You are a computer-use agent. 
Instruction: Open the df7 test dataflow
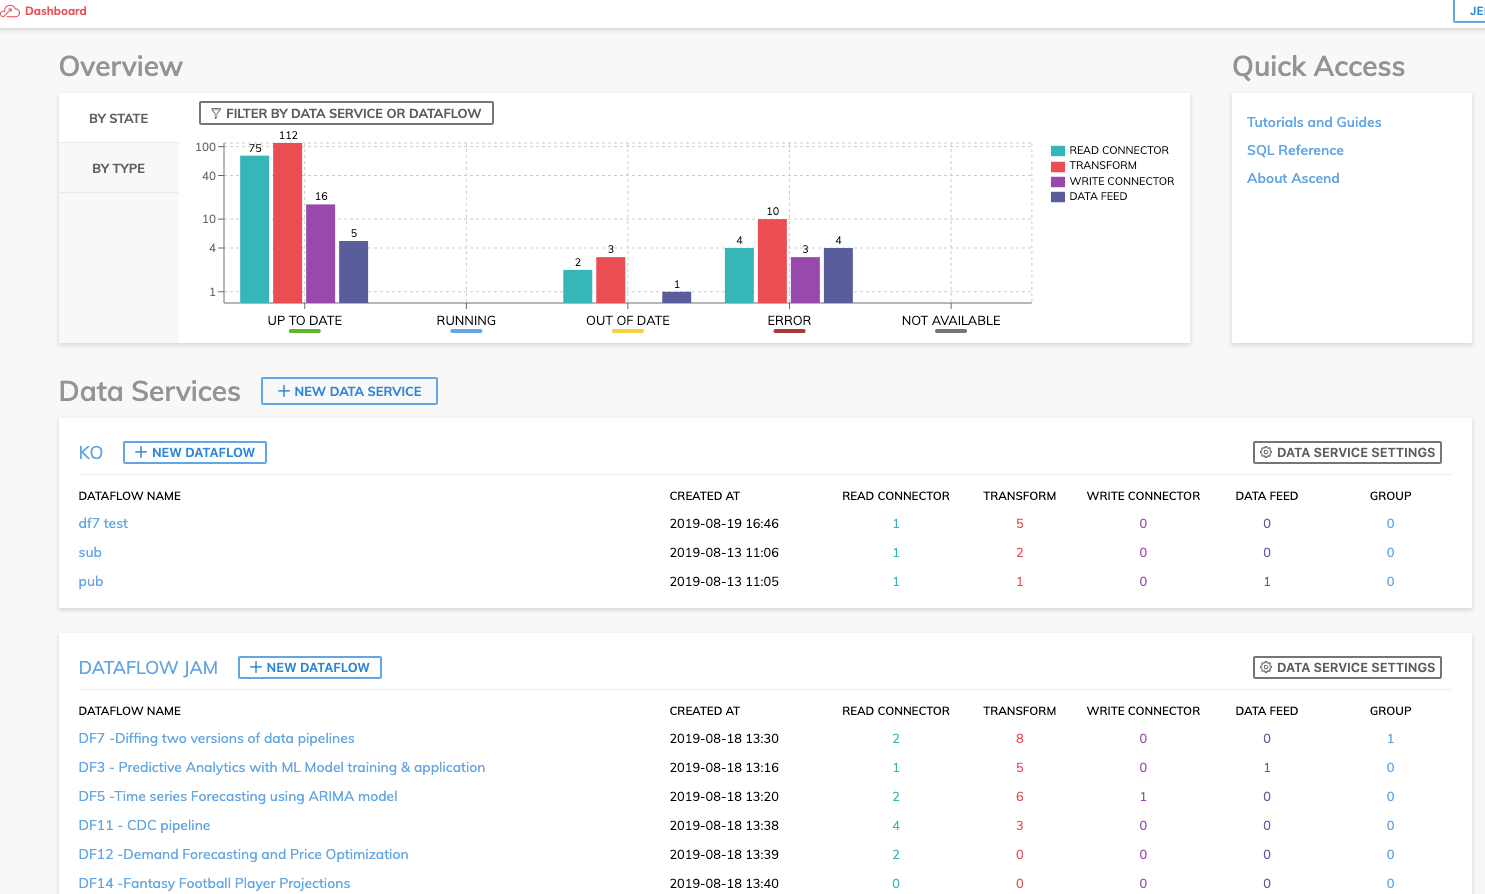[103, 524]
